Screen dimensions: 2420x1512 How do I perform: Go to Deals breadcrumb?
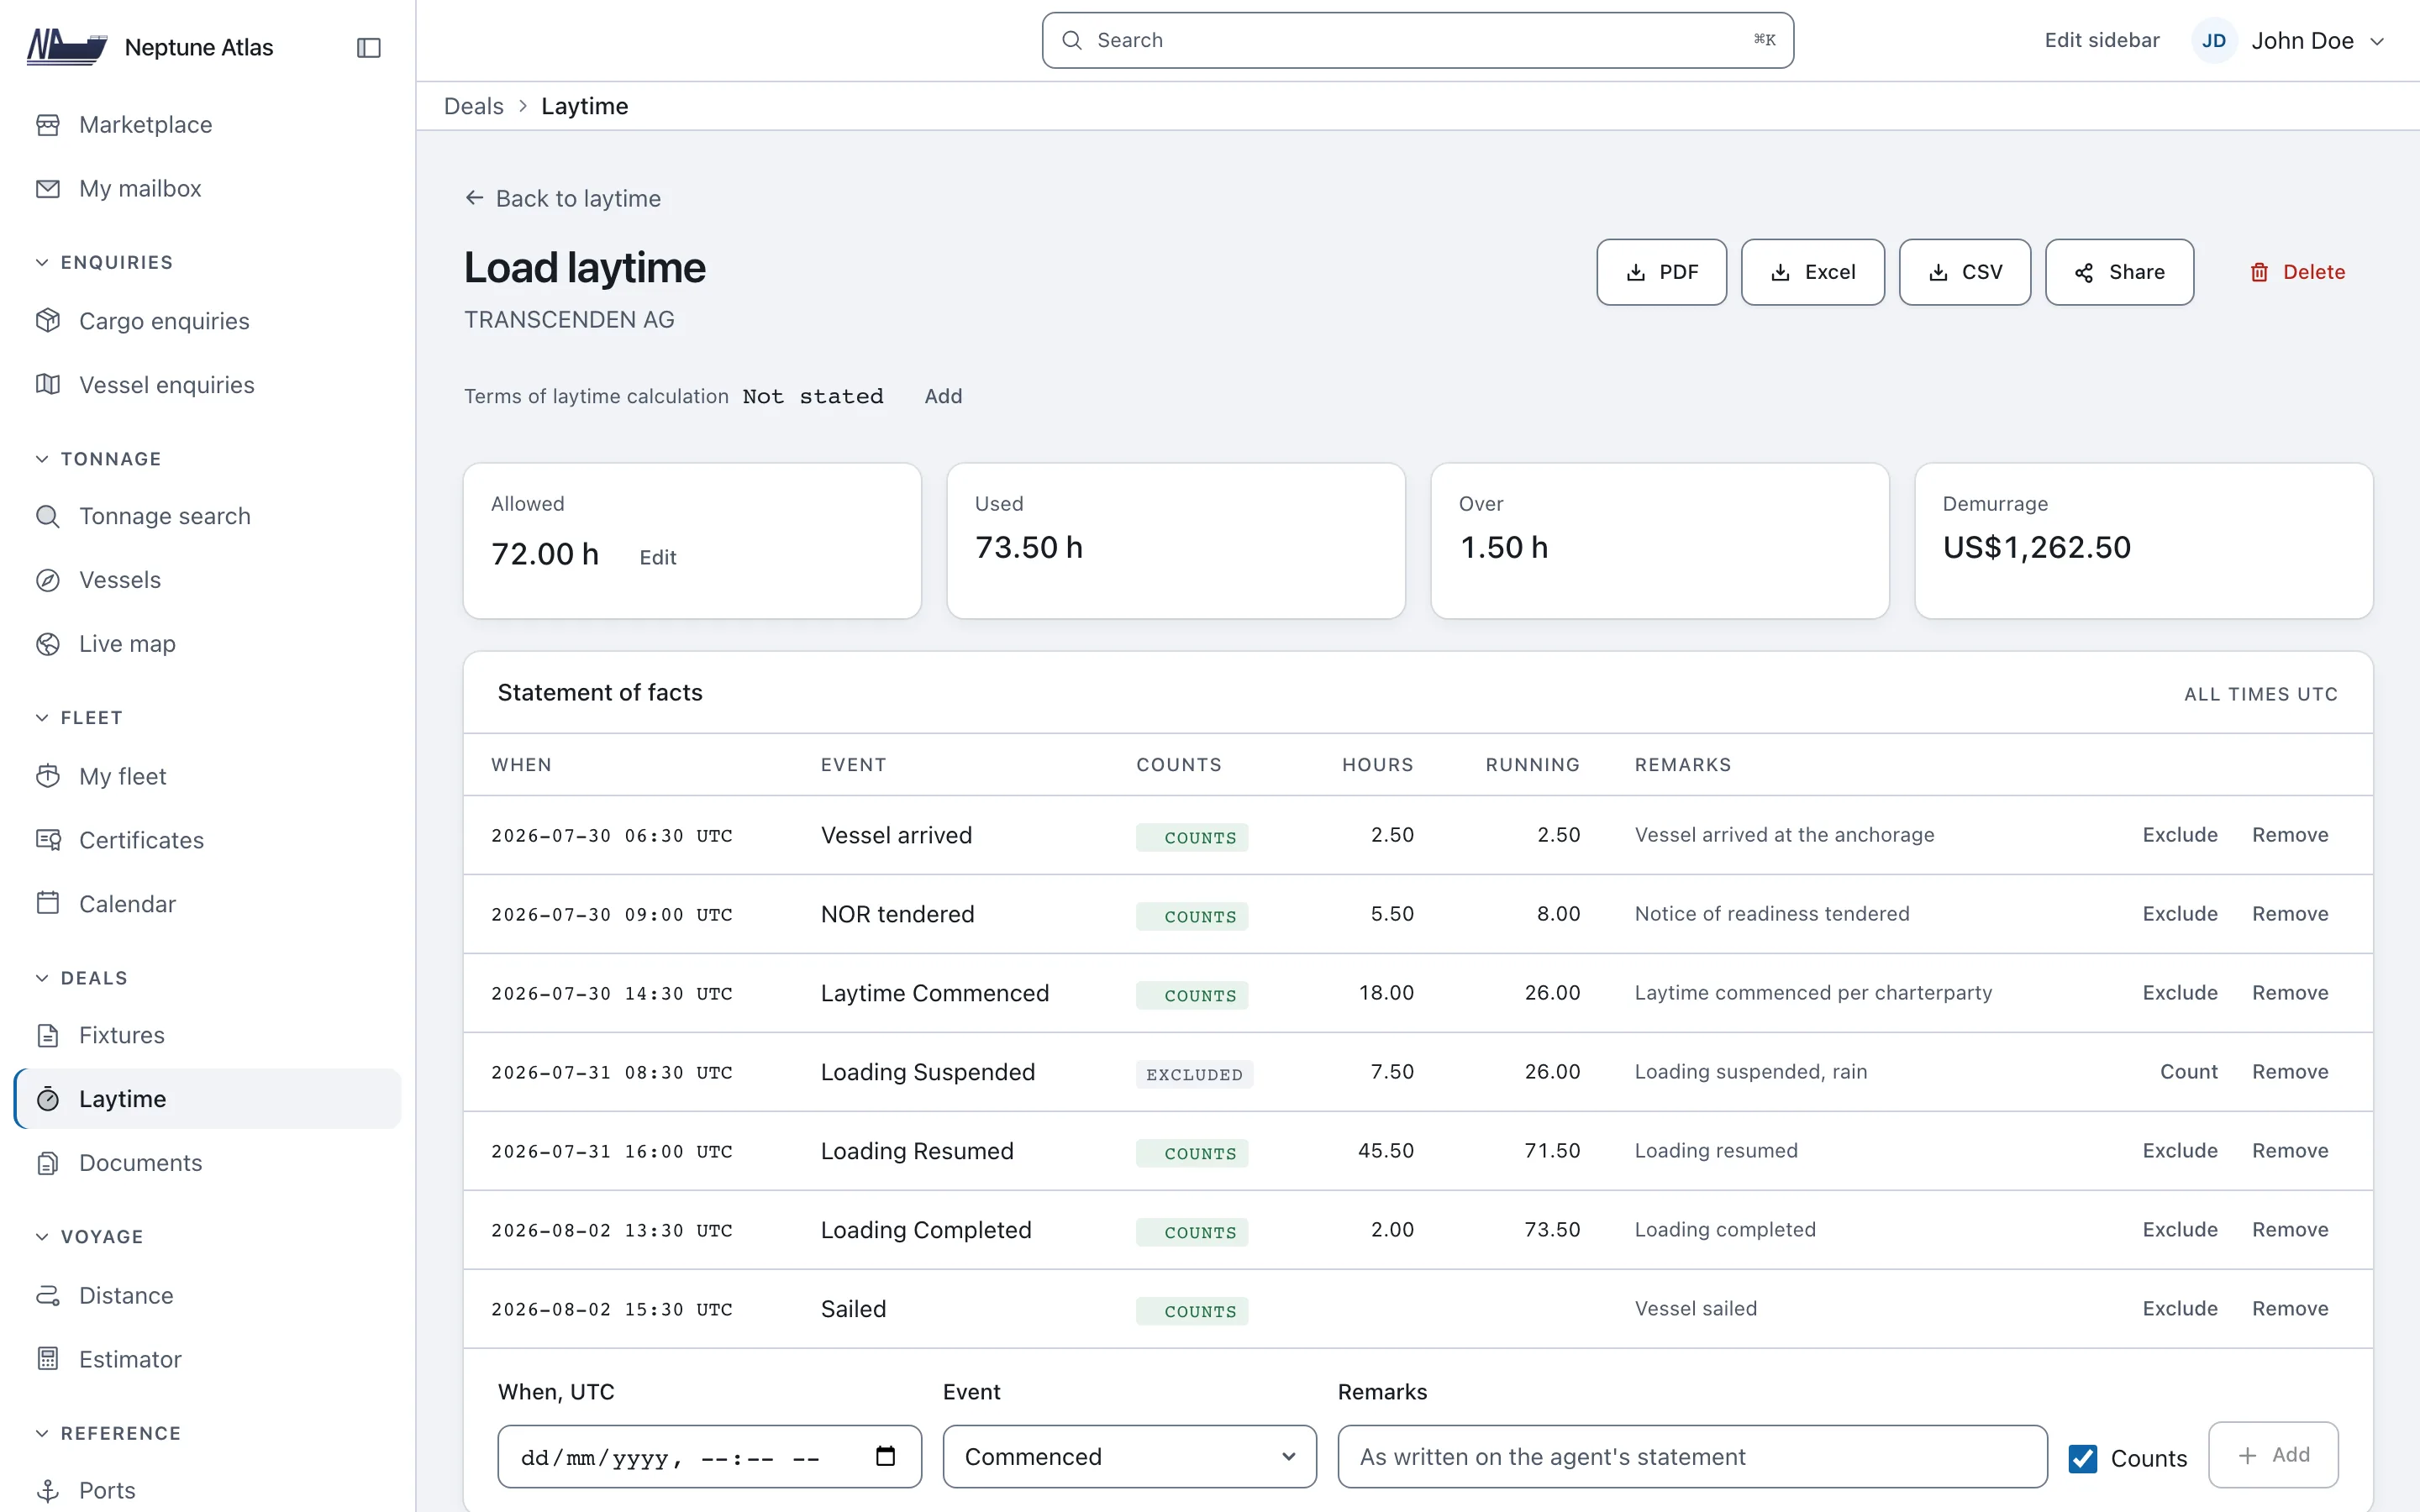click(473, 106)
